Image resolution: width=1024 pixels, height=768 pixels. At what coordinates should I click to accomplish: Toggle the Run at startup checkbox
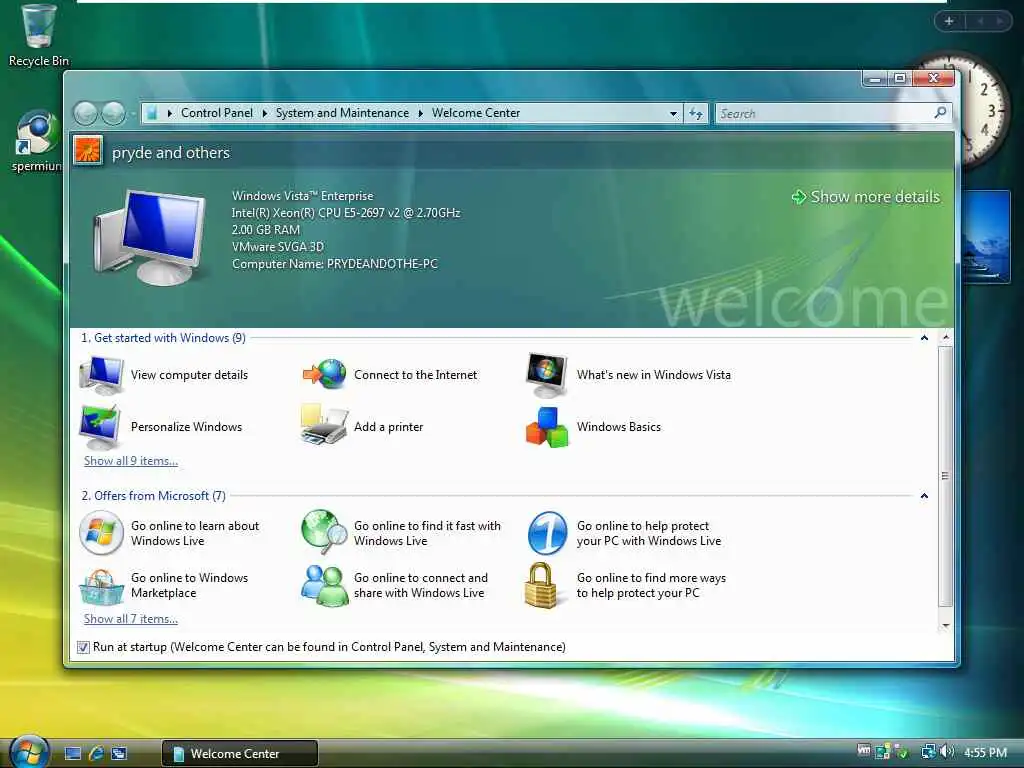83,647
